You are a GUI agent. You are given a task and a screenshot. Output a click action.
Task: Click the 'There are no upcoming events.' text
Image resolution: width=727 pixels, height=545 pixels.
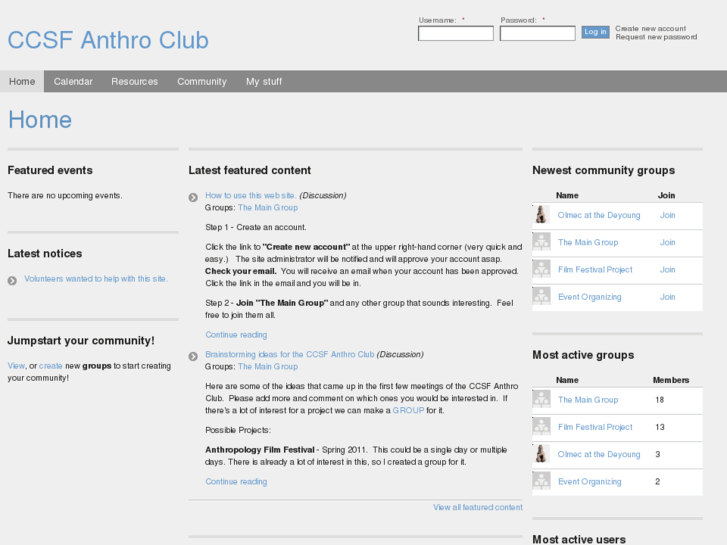coord(65,196)
